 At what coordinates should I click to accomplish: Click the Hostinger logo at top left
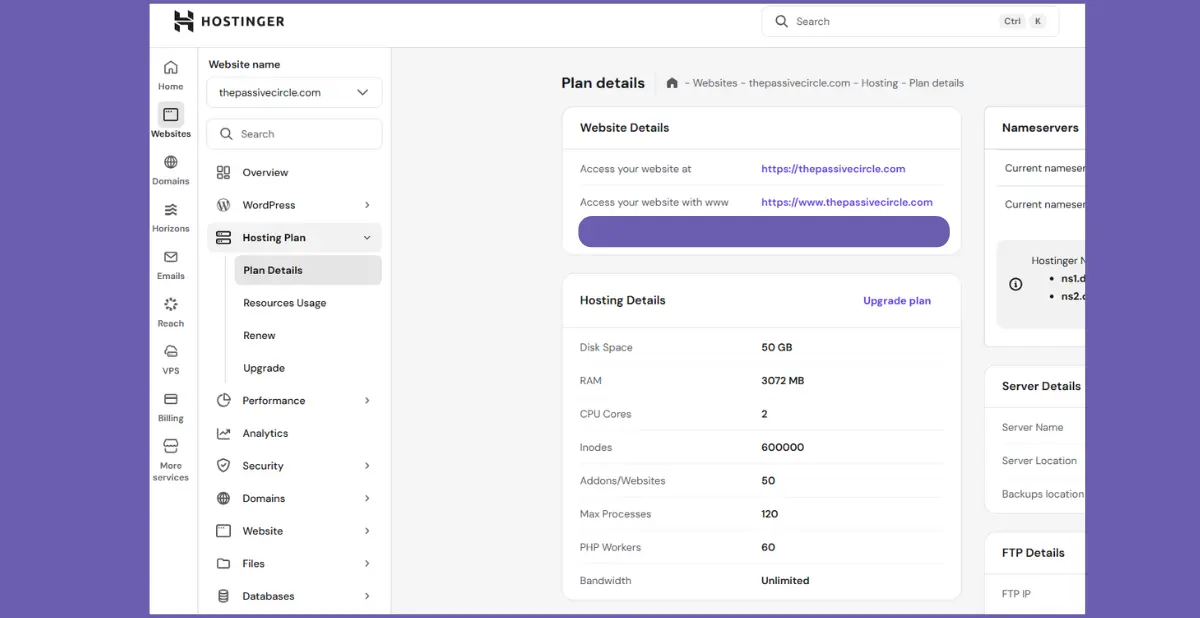(229, 20)
